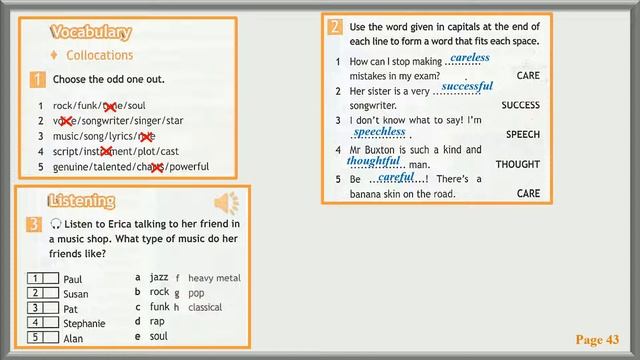Click the blue answer 'successful'
Viewport: 640px width, 360px height.
point(467,86)
